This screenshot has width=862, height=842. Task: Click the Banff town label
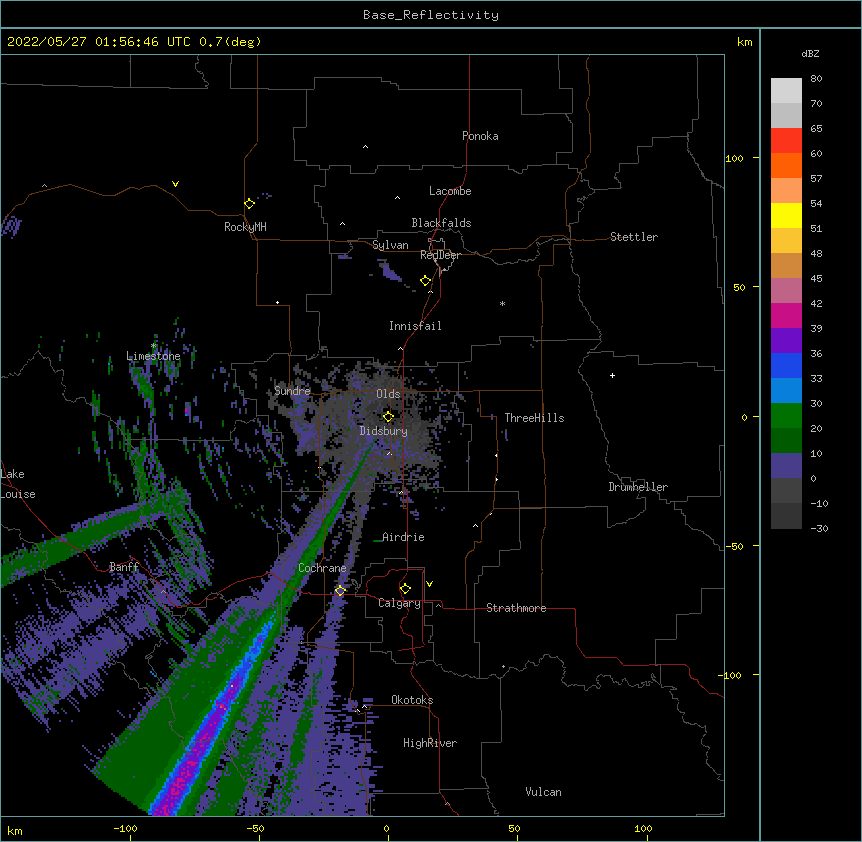(124, 567)
